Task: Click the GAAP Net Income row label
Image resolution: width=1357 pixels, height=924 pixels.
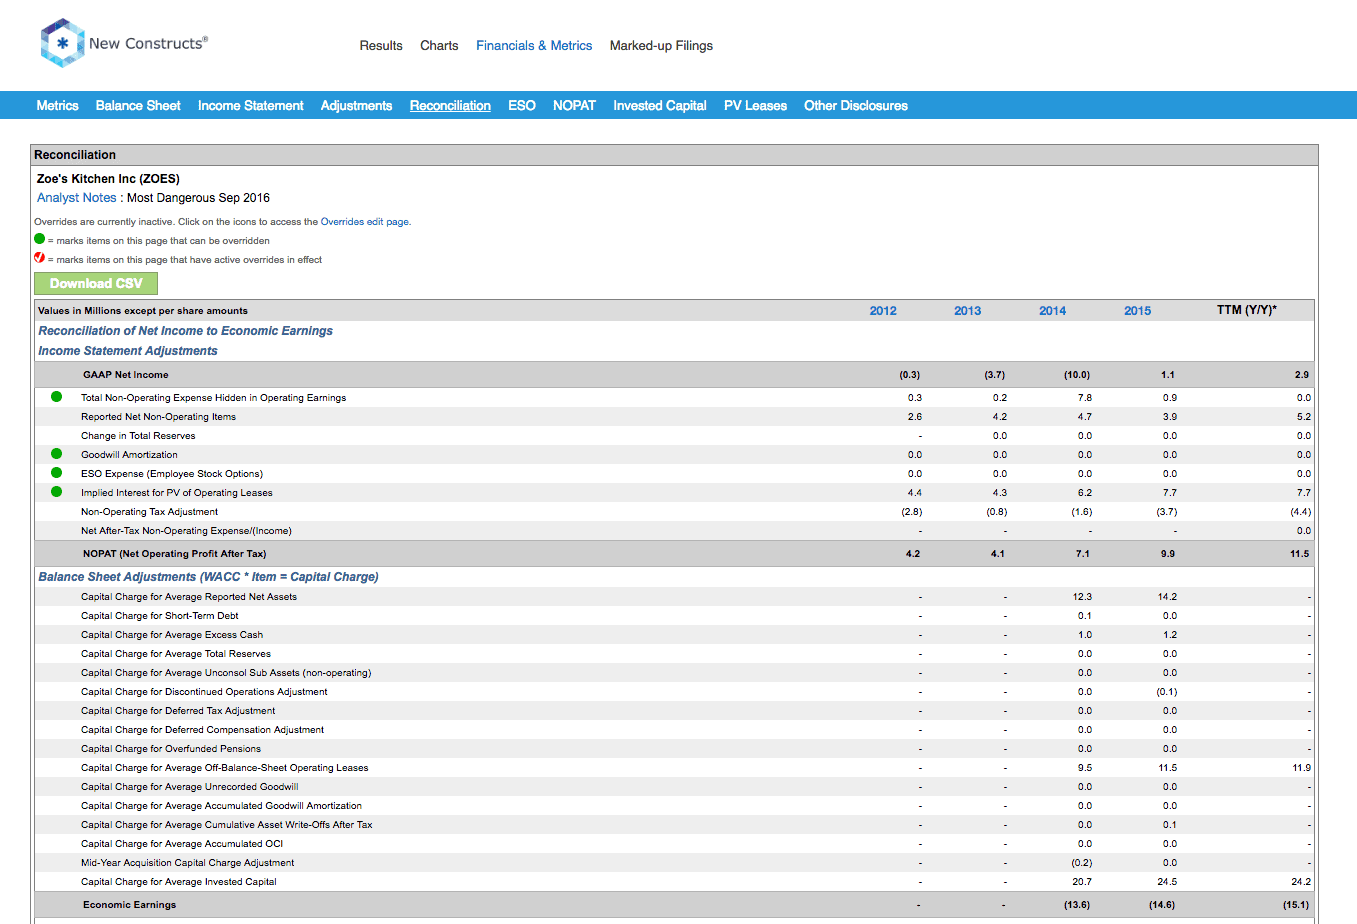Action: tap(125, 375)
